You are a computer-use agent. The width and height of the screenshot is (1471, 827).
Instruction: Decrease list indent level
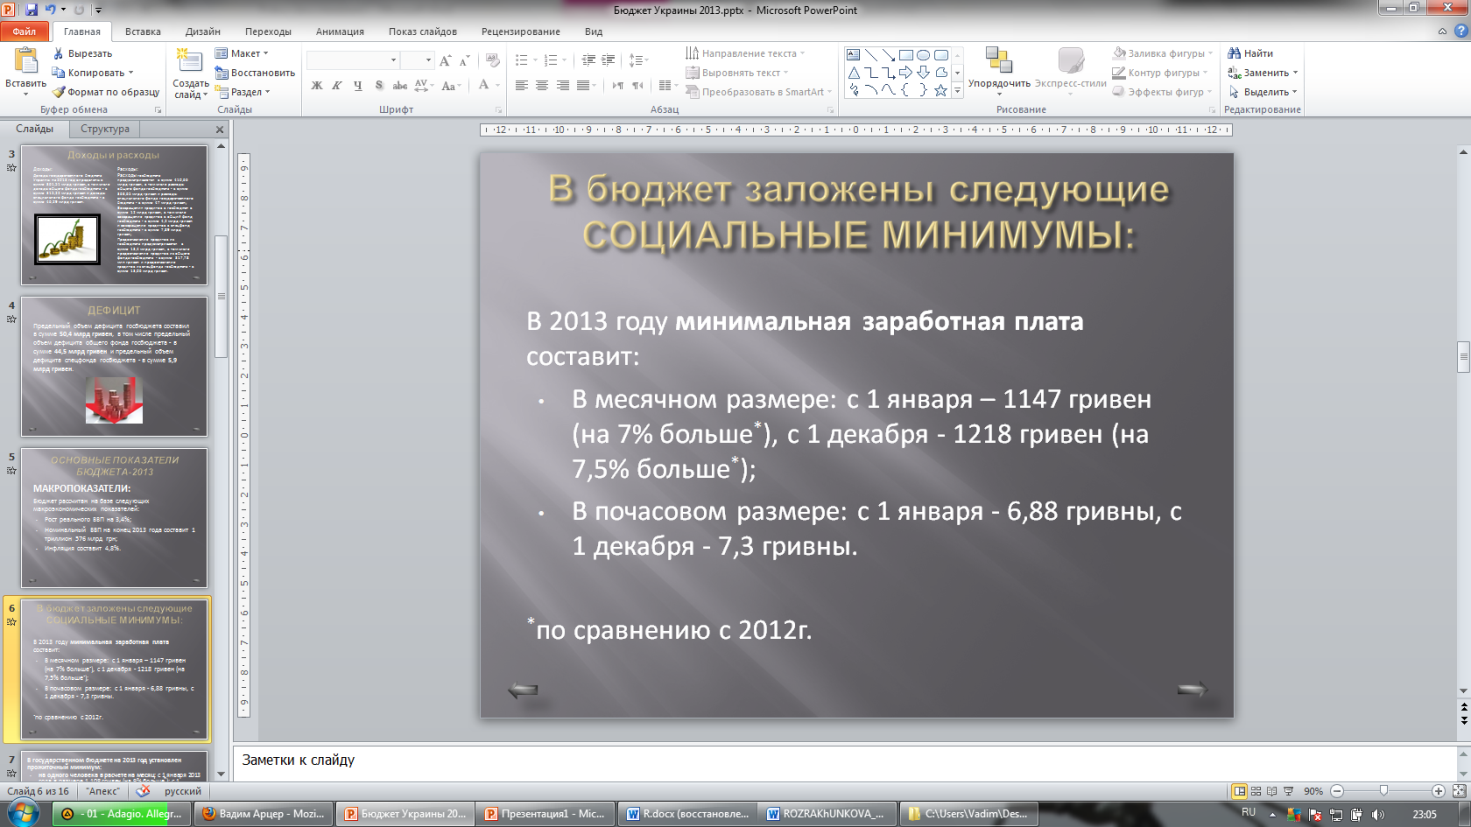(588, 61)
